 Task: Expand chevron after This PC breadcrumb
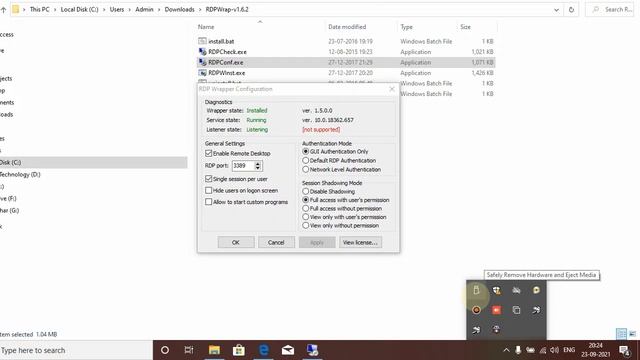click(x=55, y=9)
